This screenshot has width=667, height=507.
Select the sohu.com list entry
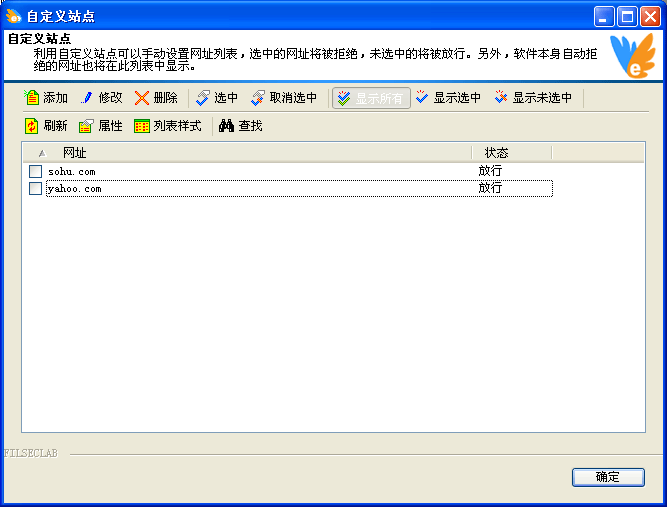[x=72, y=172]
